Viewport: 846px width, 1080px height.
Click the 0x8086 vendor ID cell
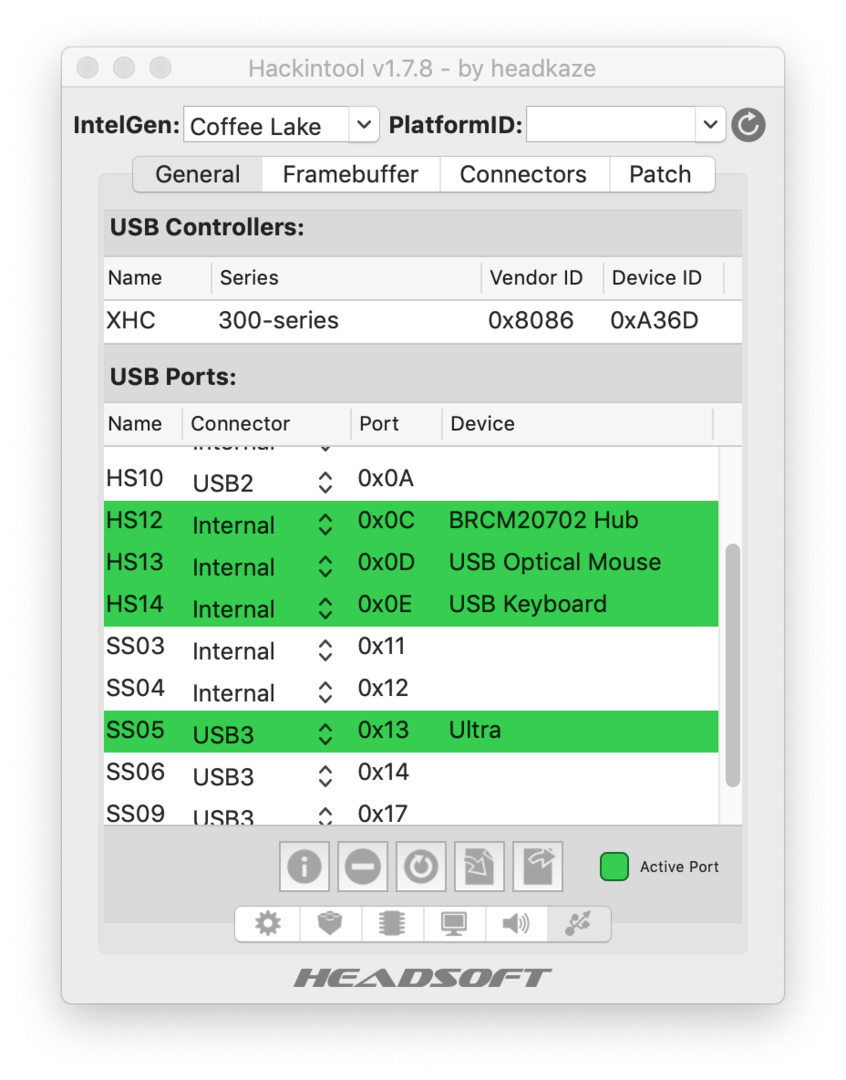point(530,321)
